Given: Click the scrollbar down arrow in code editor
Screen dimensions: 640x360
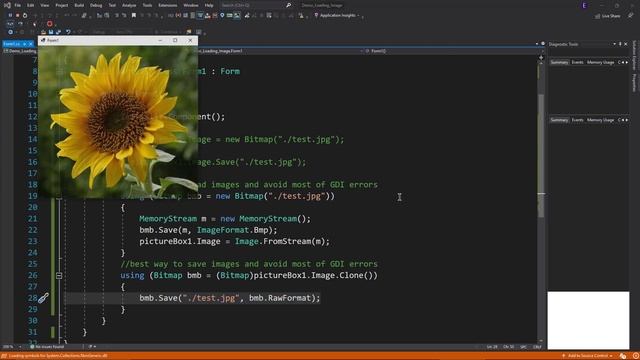Looking at the screenshot, I should point(541,340).
